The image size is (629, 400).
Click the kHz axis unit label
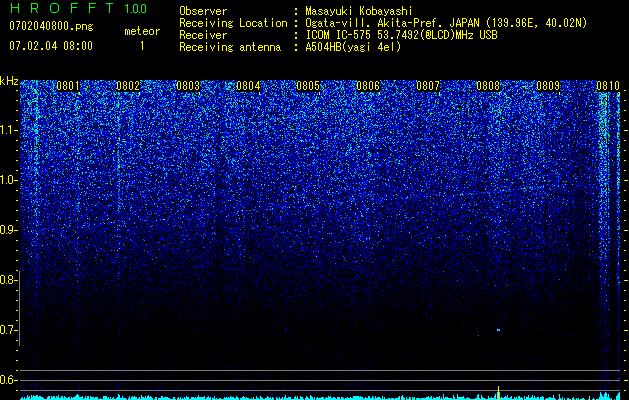9,81
